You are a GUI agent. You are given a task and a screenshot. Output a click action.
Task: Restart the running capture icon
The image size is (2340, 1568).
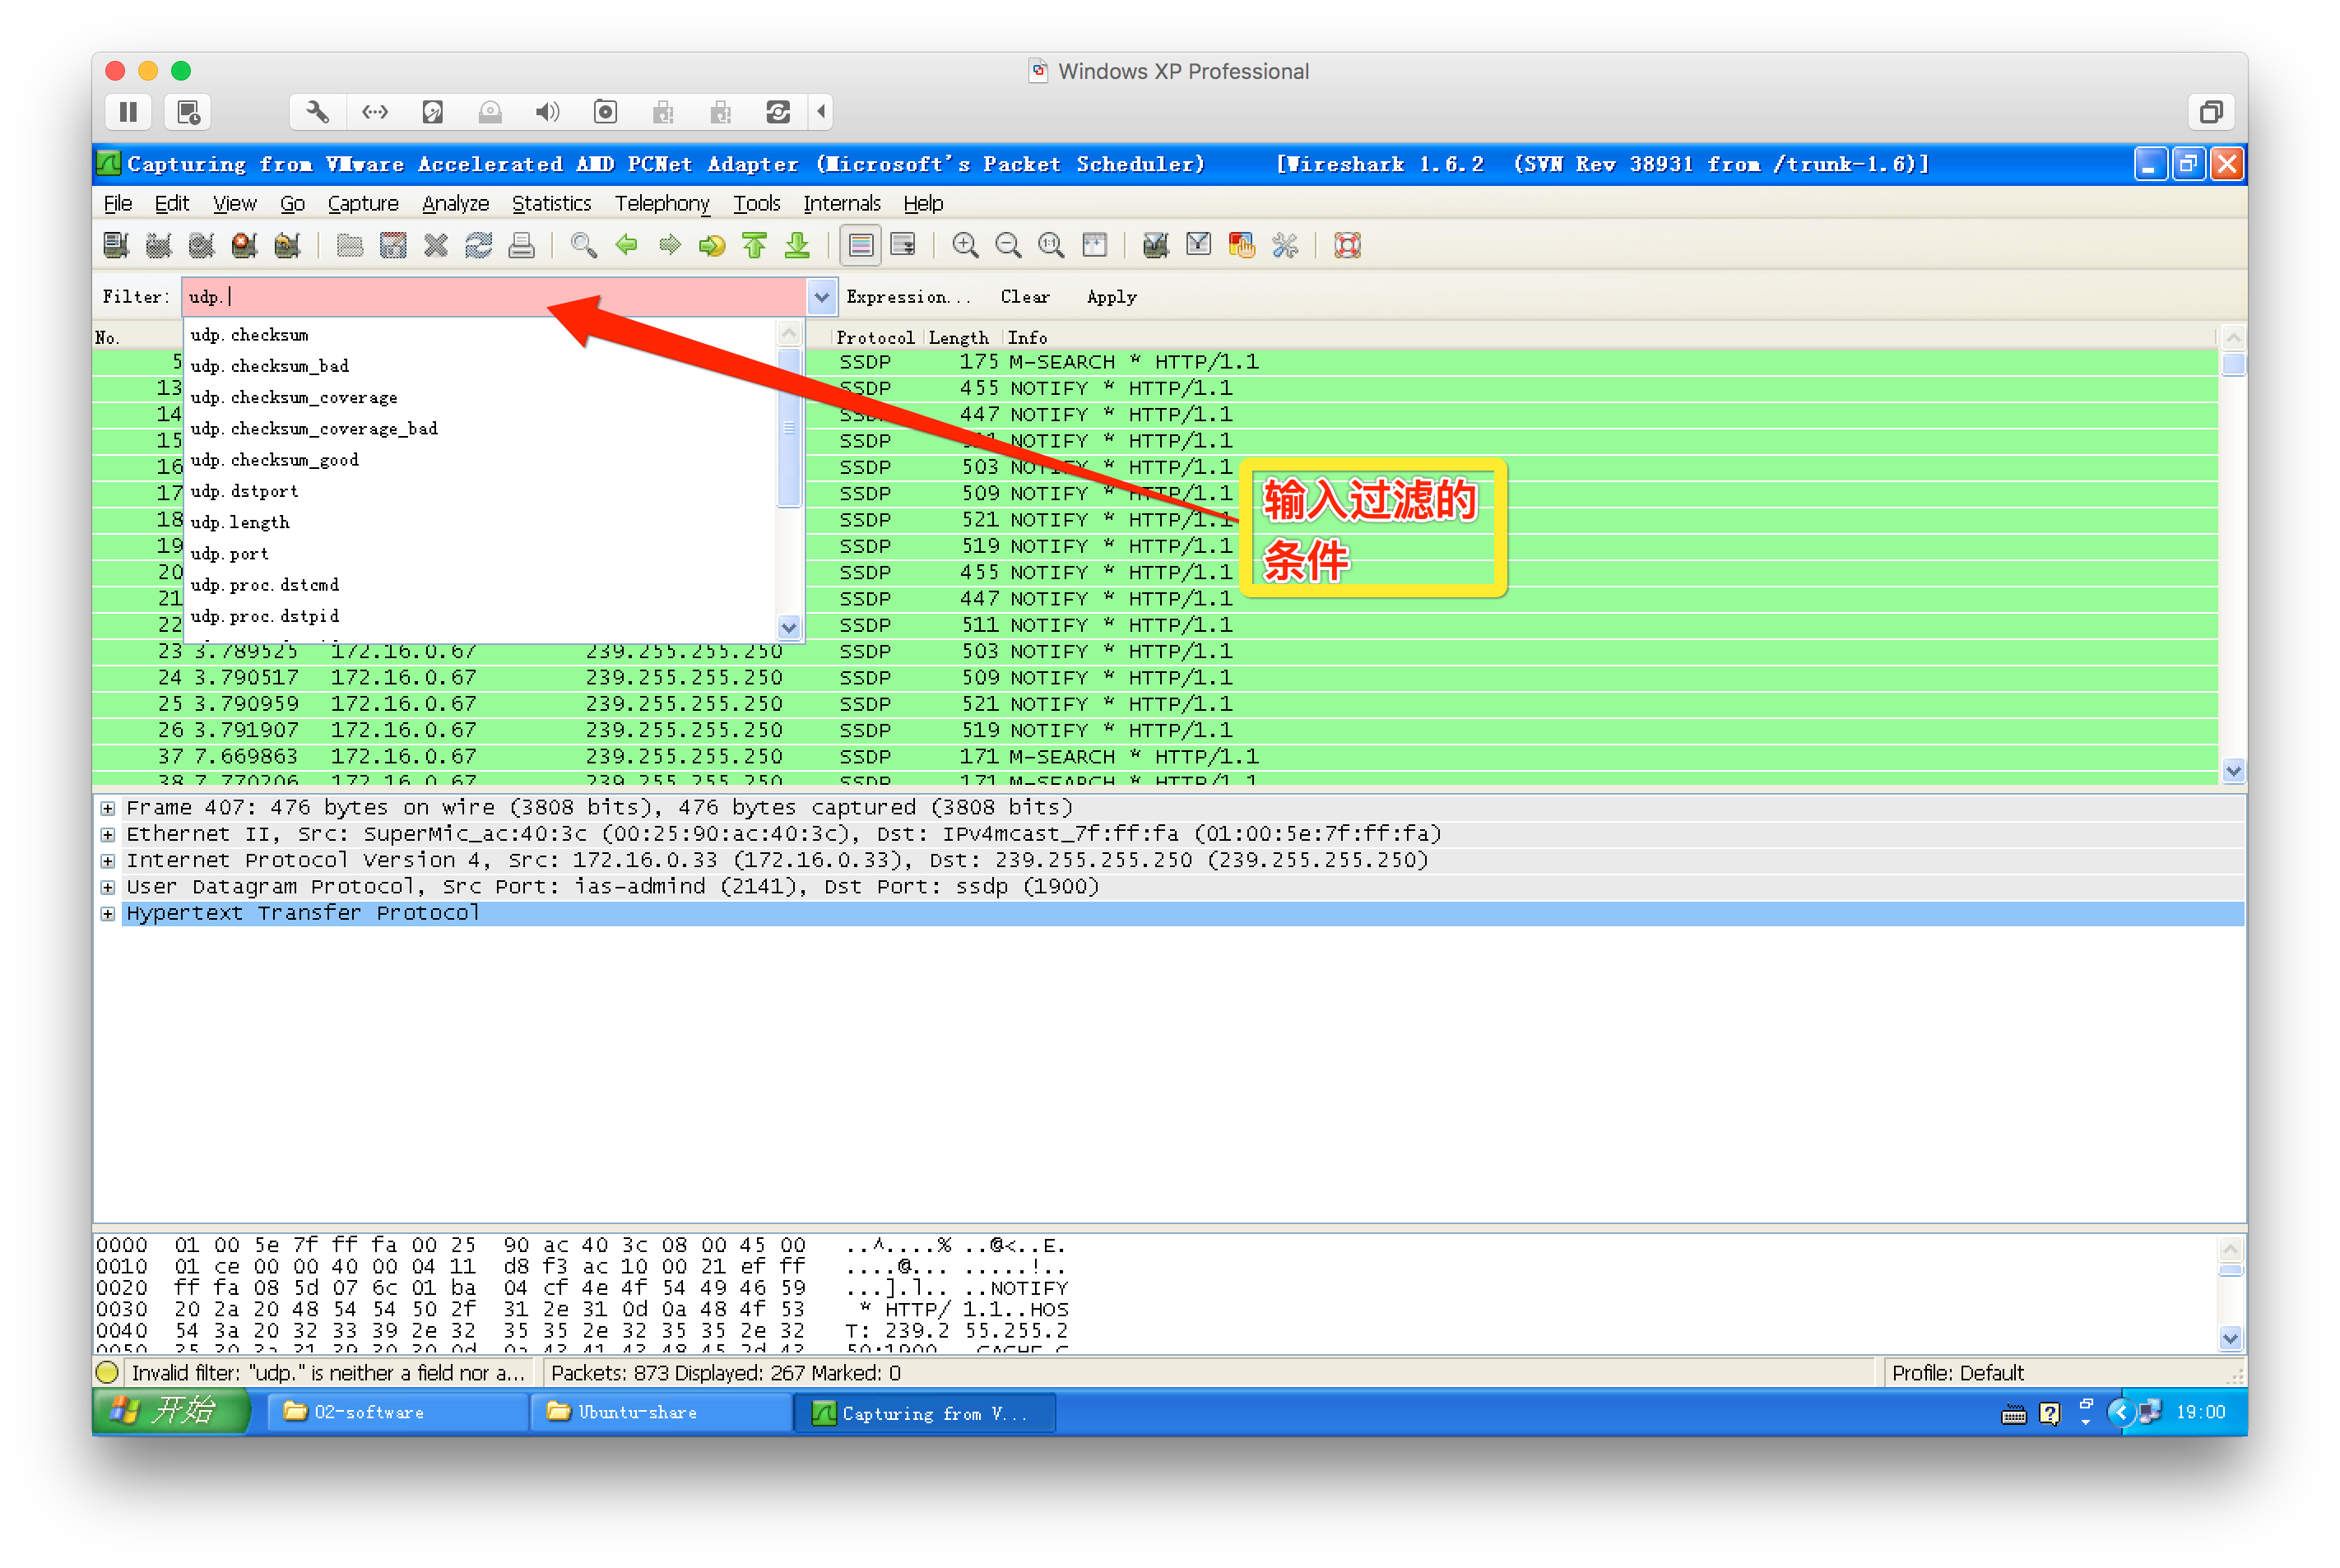coord(288,245)
